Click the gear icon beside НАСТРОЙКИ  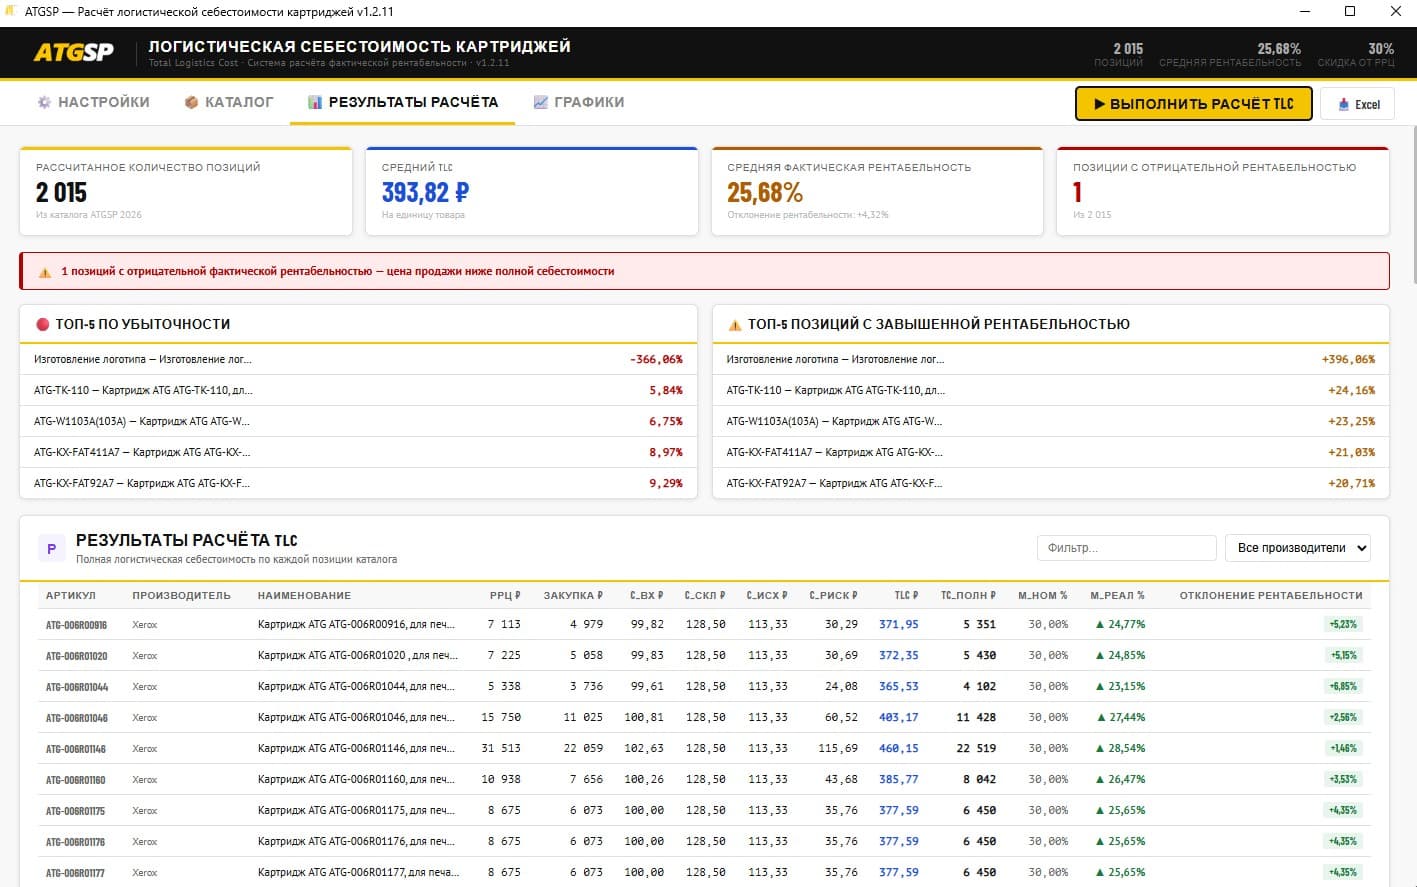click(44, 102)
